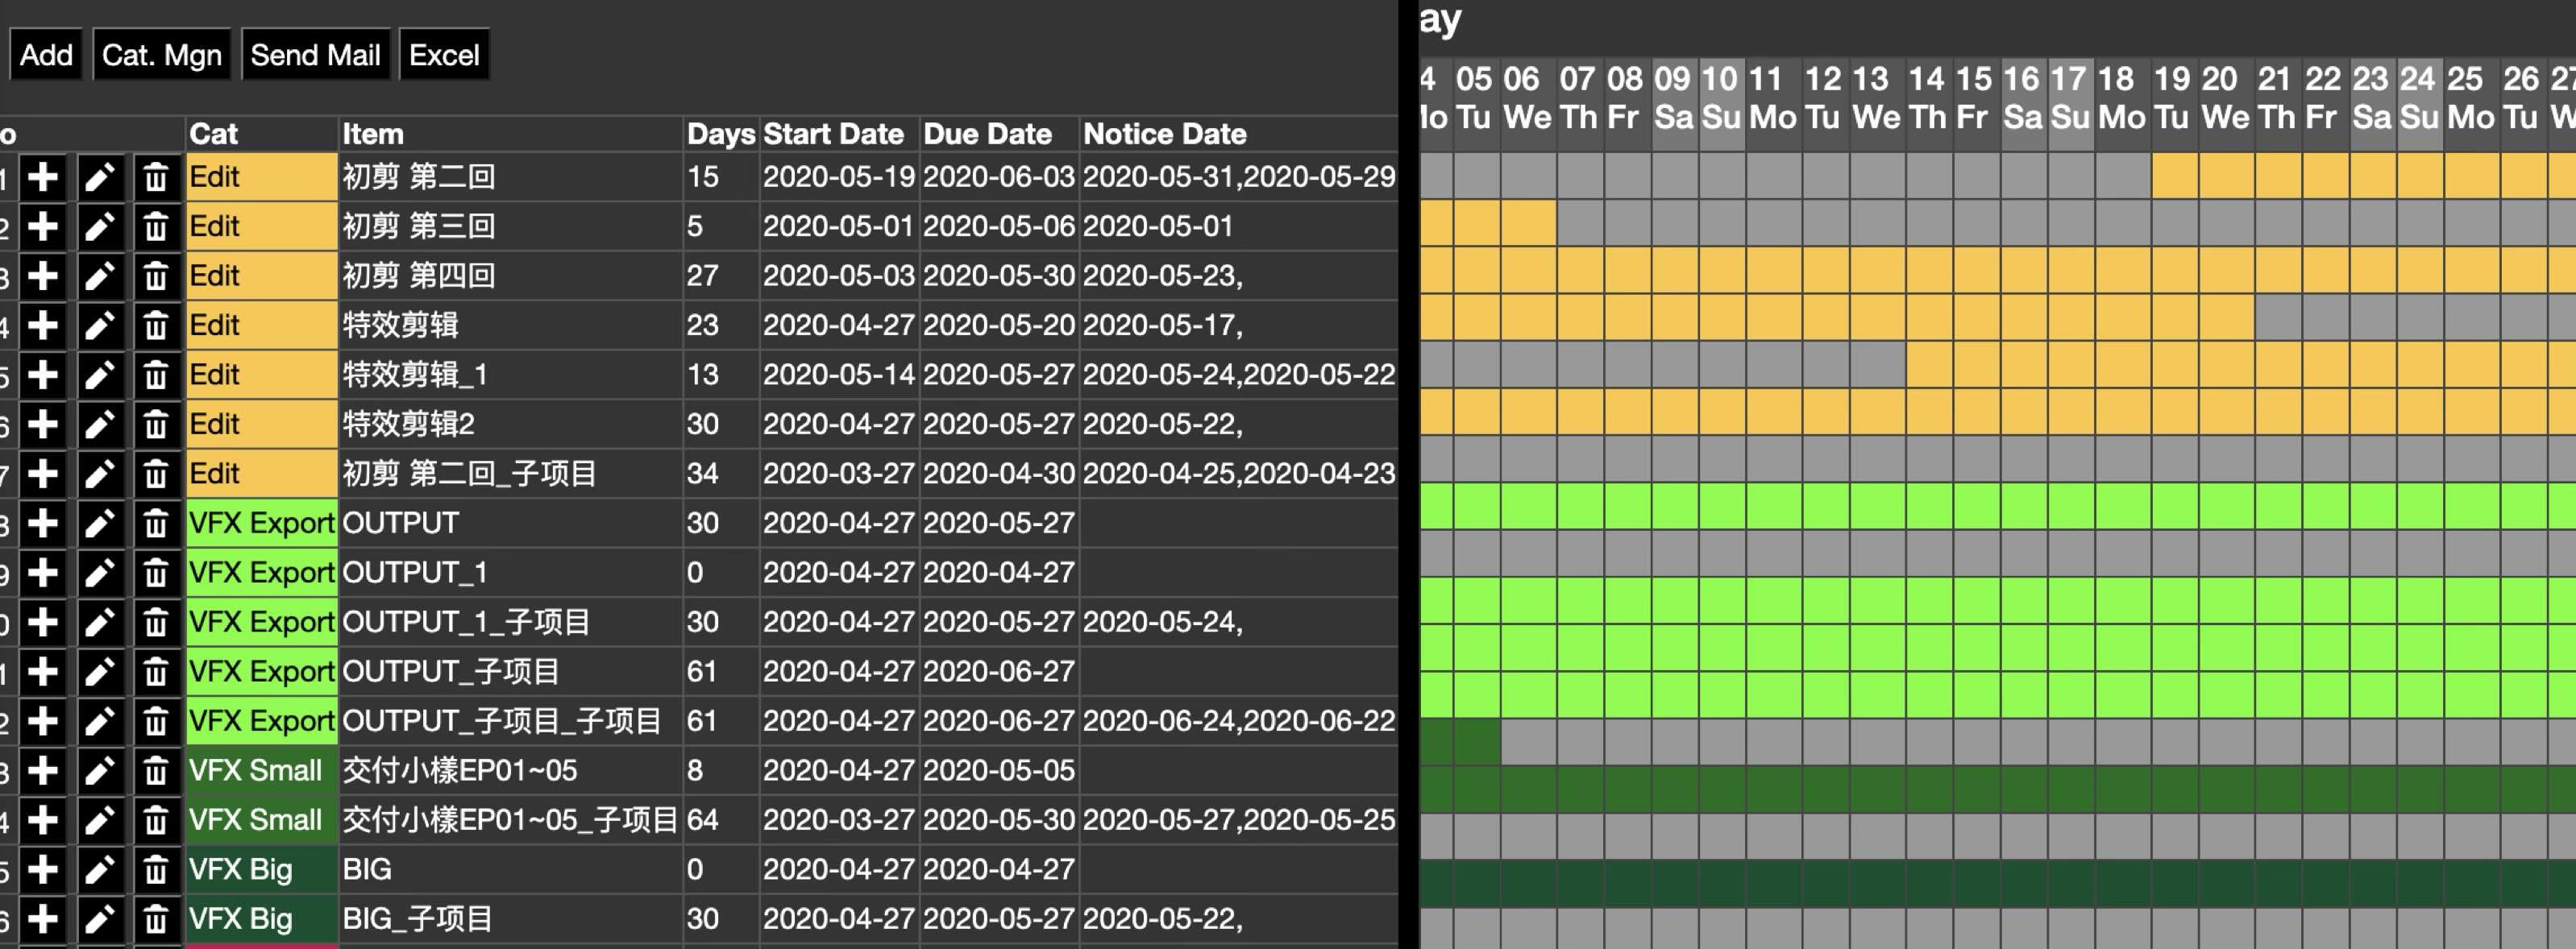Click the Send Mail button

(315, 55)
